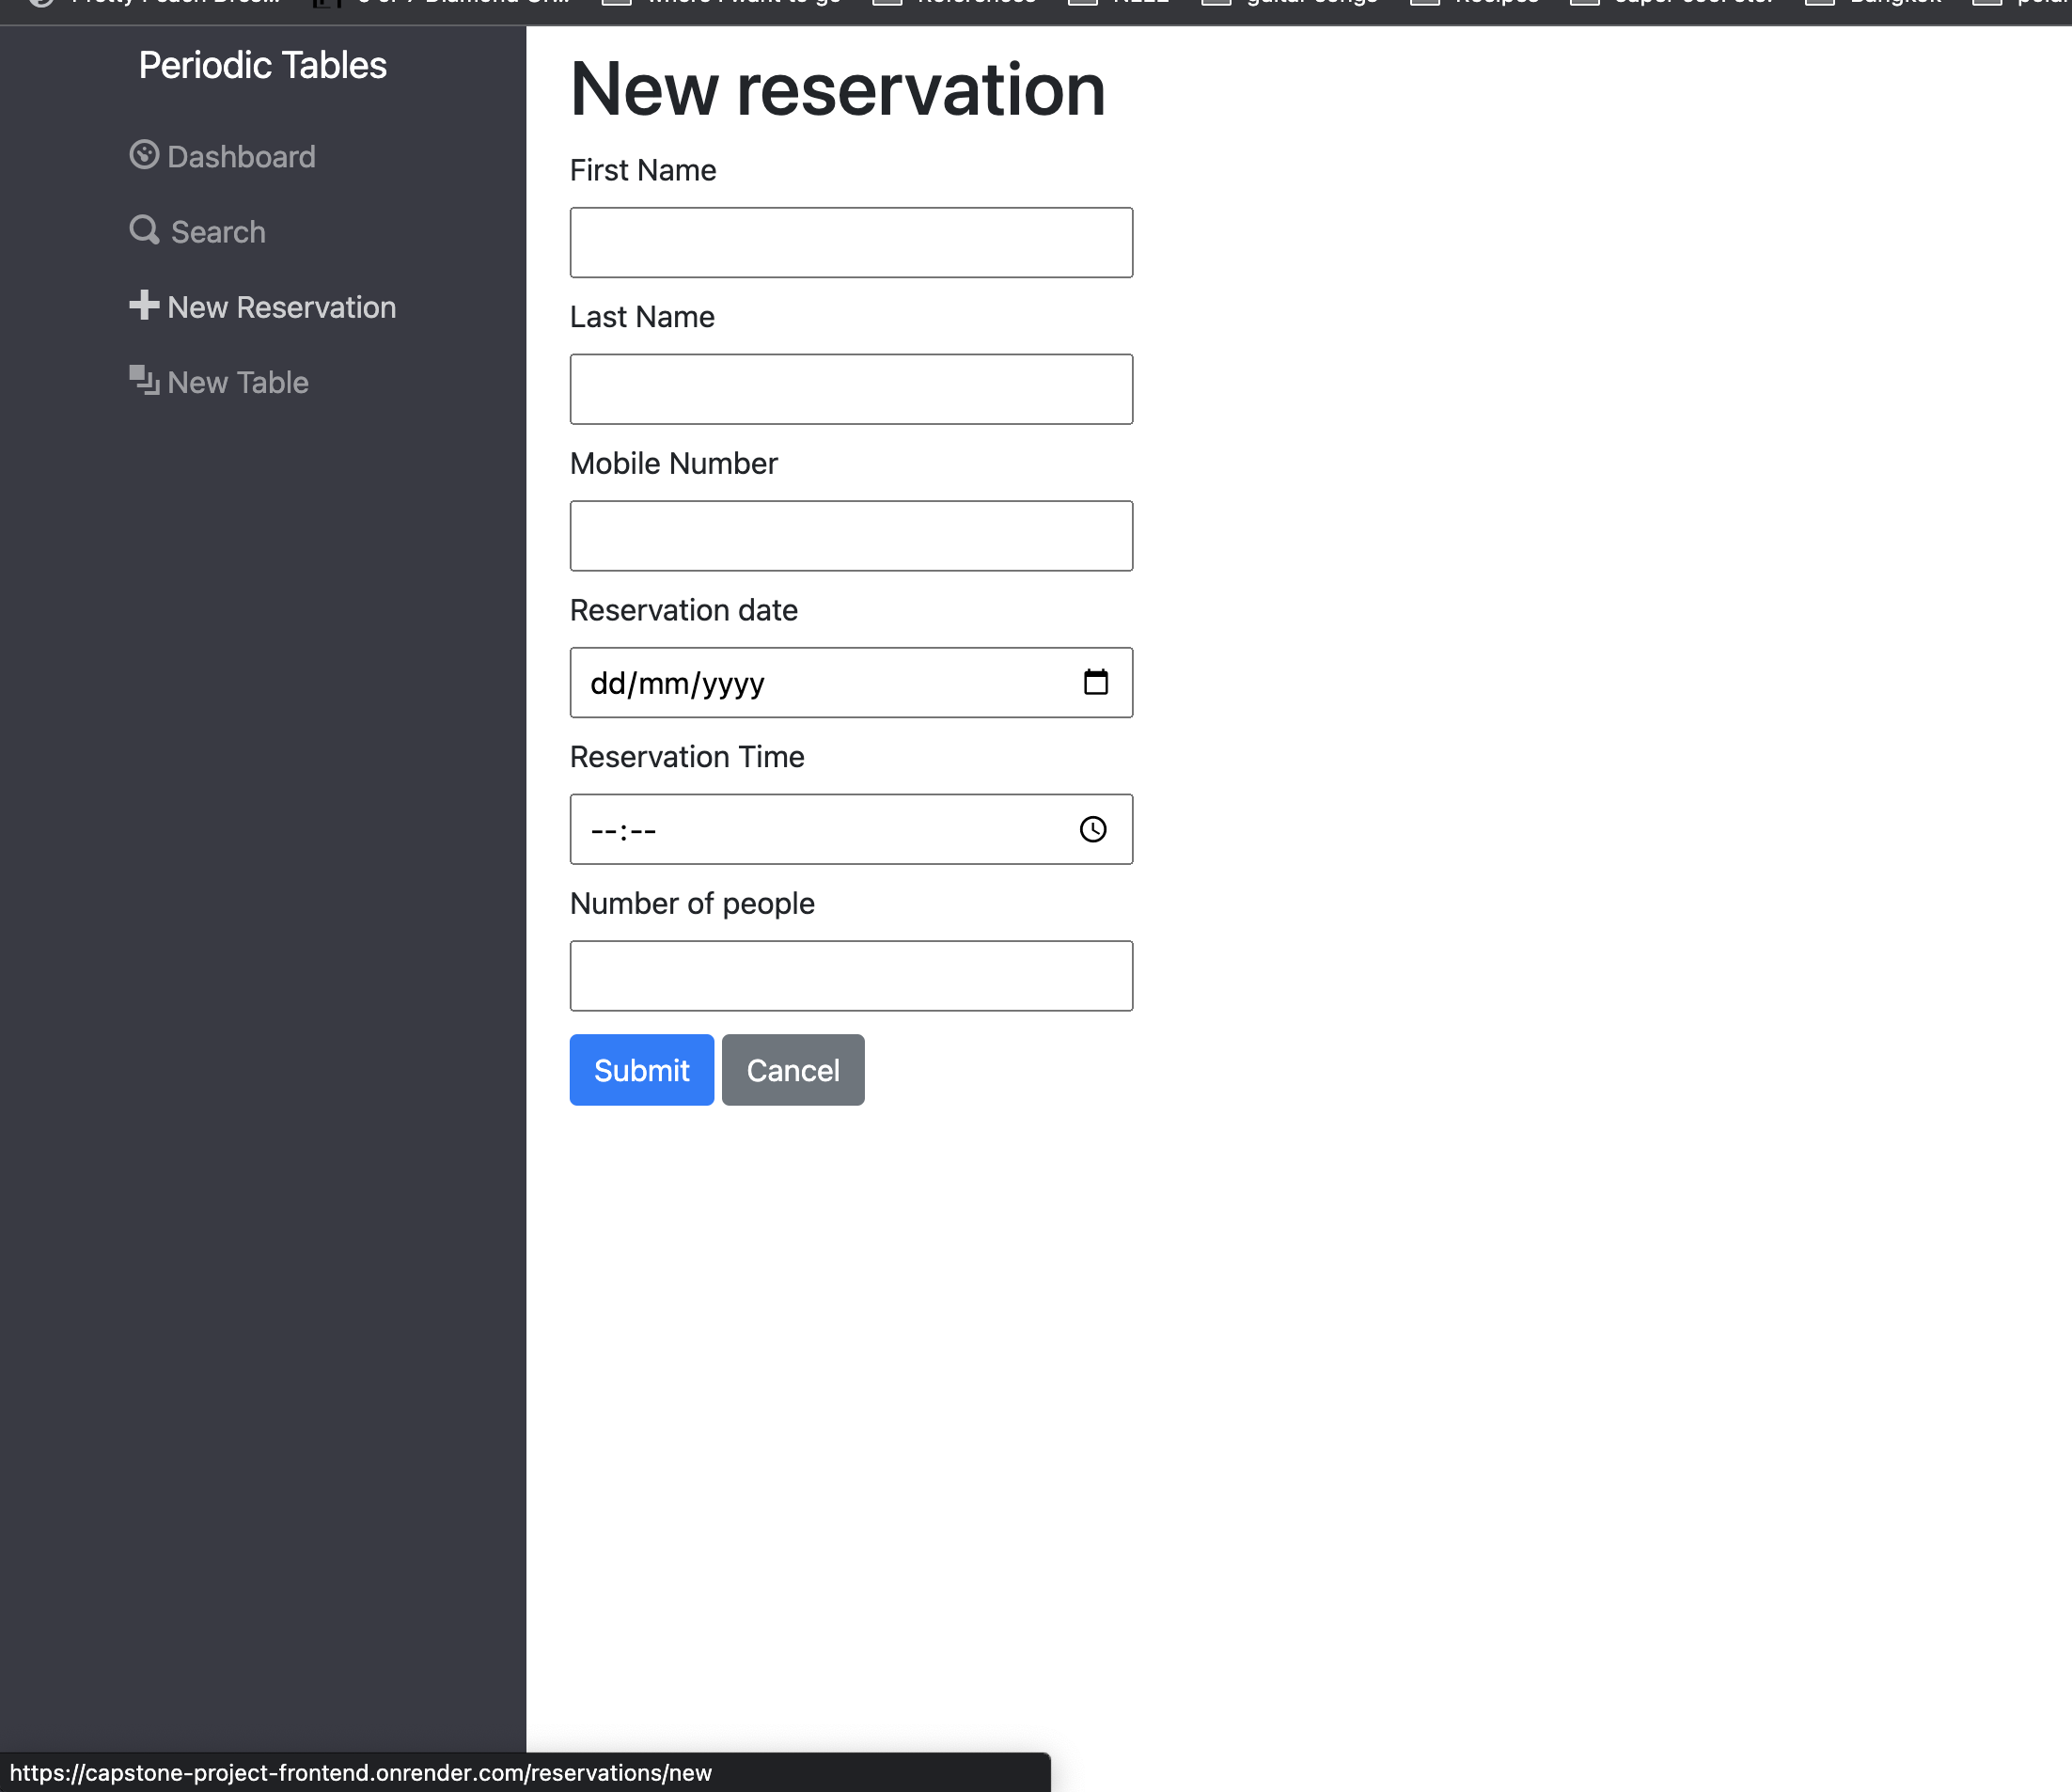Cancel the reservation form

[x=792, y=1069]
